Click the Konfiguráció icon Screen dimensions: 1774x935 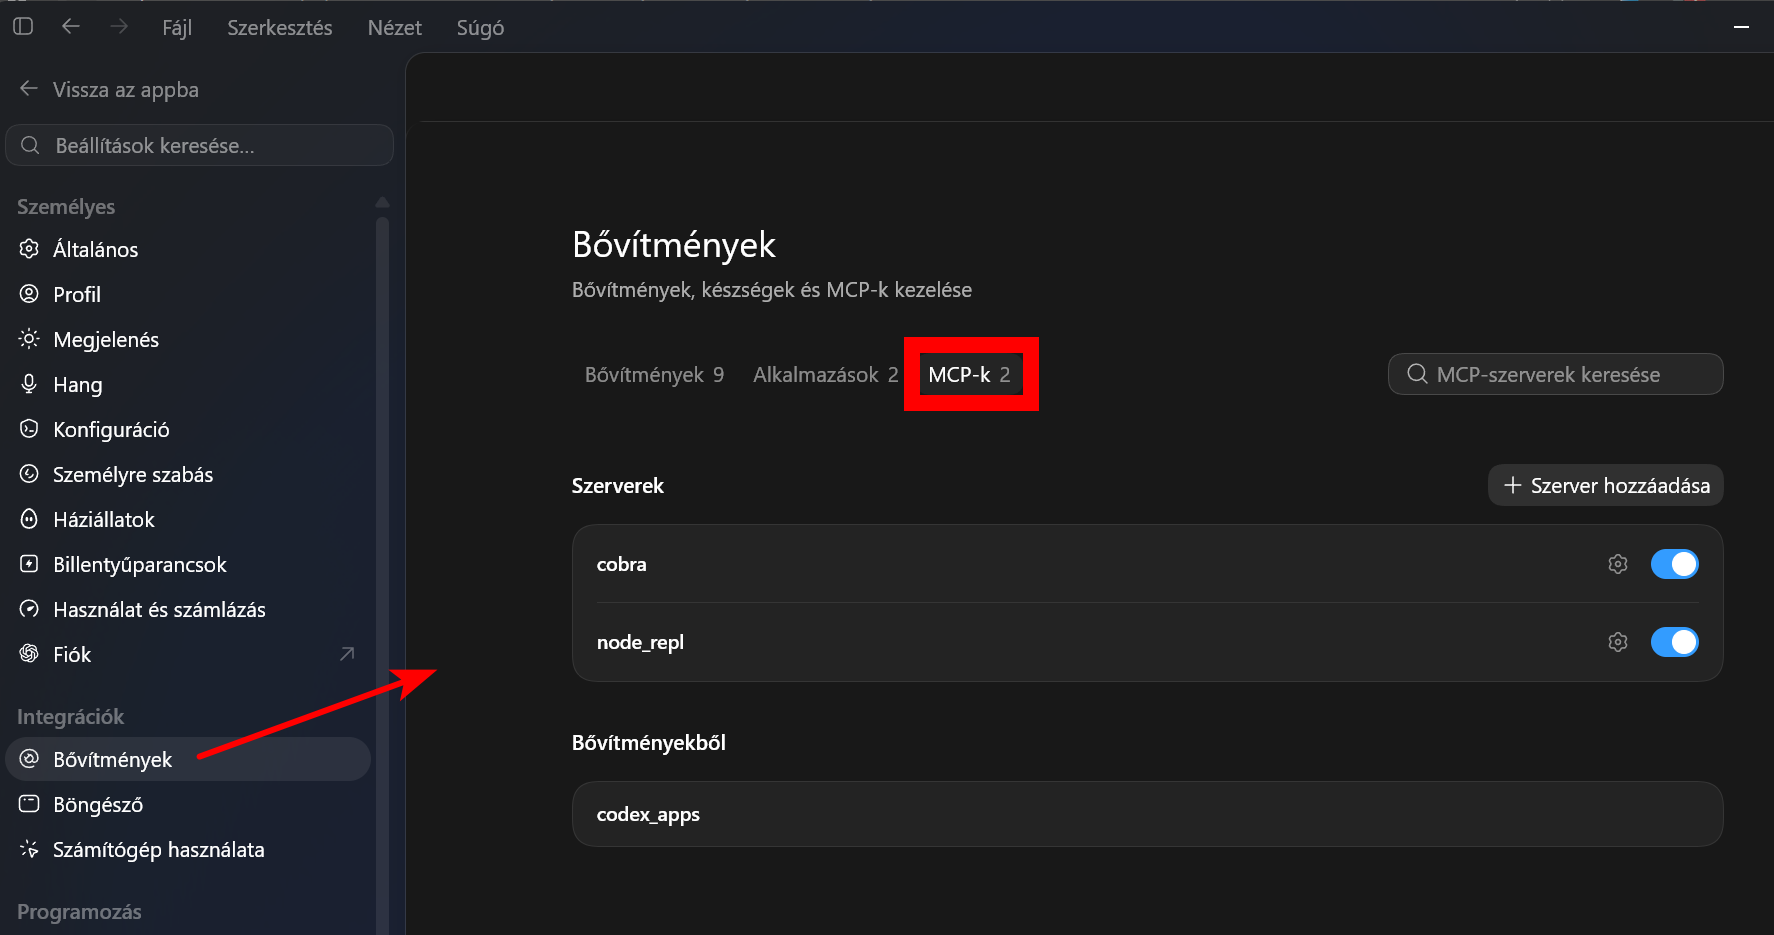pyautogui.click(x=29, y=429)
